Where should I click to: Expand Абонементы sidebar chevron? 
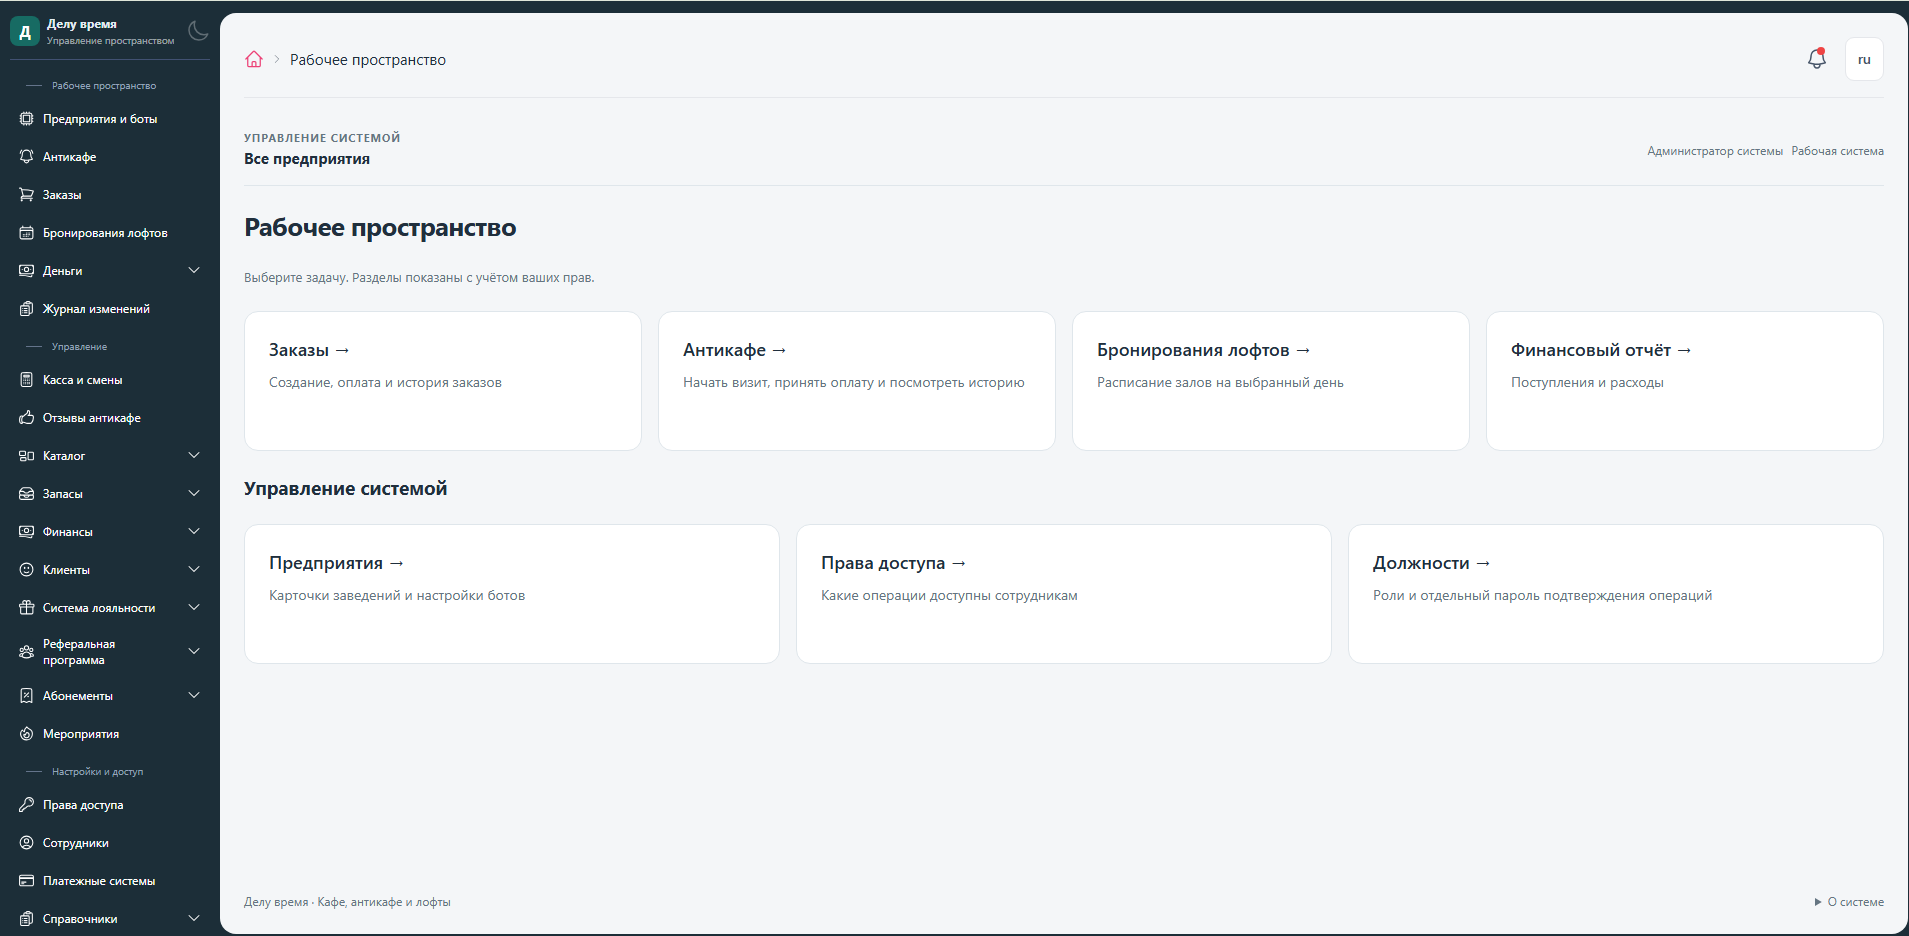[x=194, y=696]
